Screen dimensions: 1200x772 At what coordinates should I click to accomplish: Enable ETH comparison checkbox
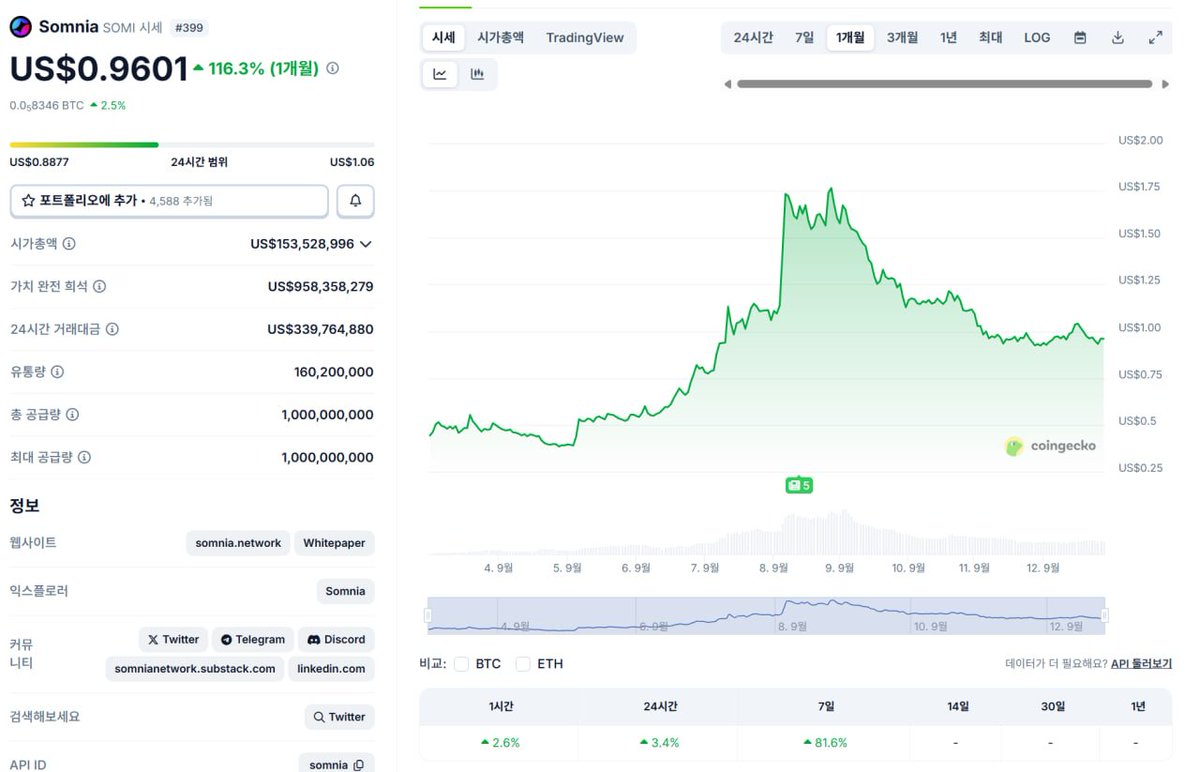523,664
